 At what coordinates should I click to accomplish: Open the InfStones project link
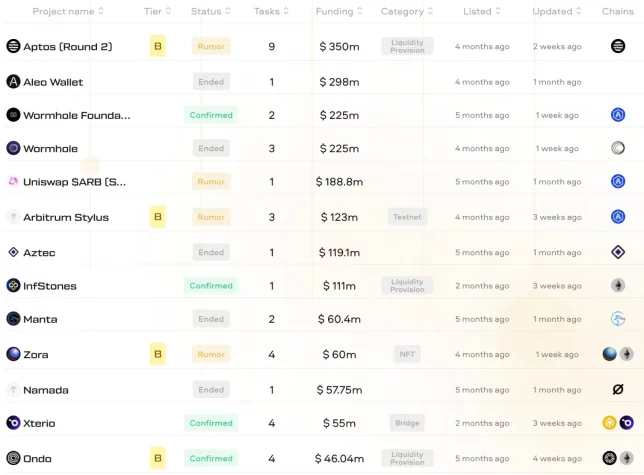tap(50, 286)
